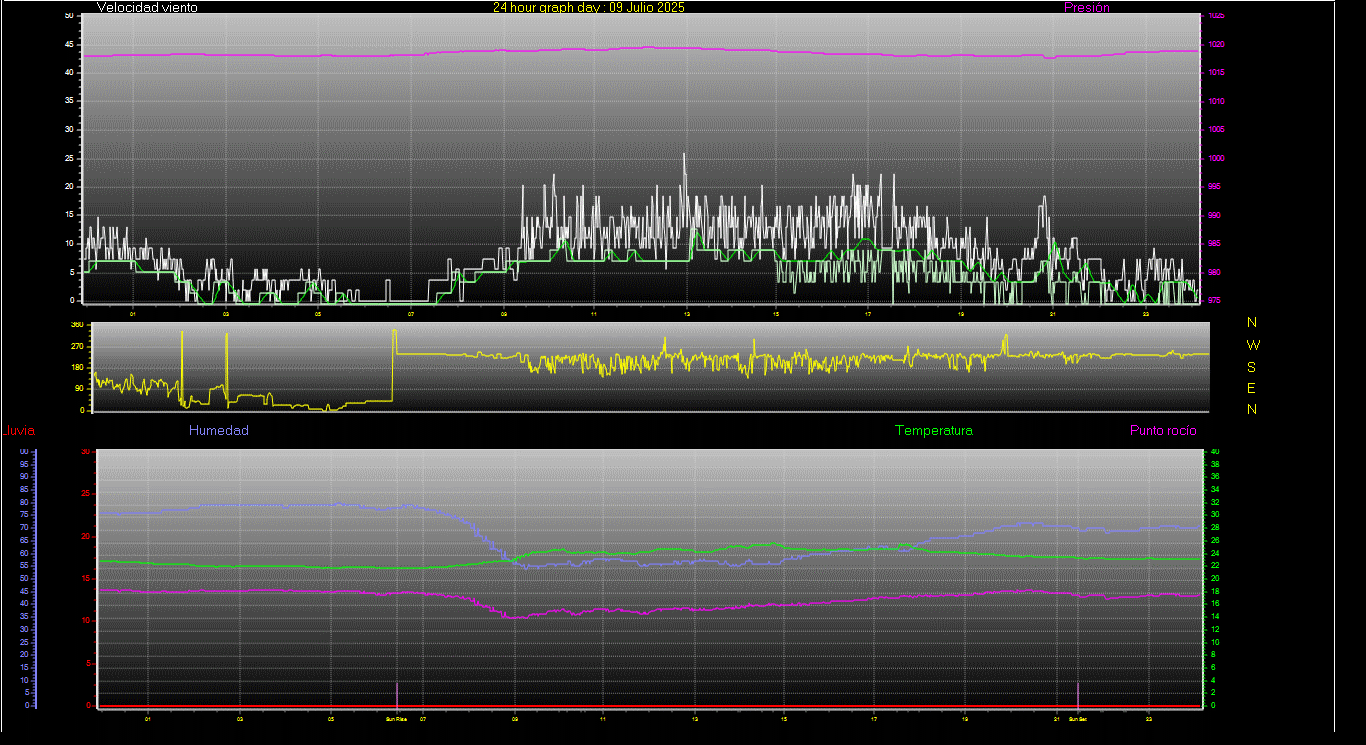Click pressure axis value 975
Viewport: 1366px width, 745px height.
(x=1214, y=300)
